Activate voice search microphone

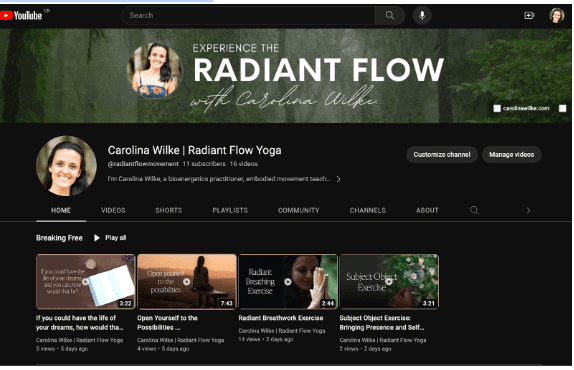coord(422,15)
